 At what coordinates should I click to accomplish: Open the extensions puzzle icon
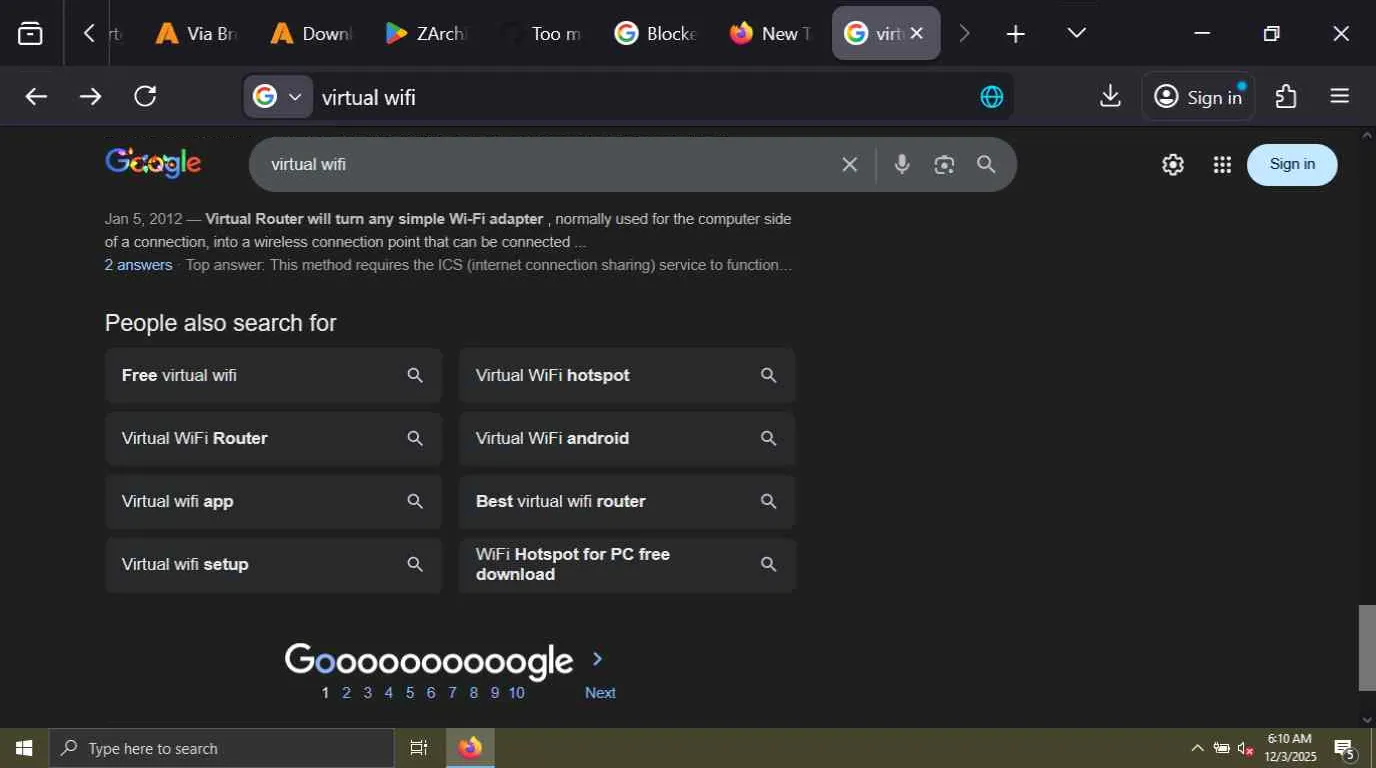click(1286, 96)
